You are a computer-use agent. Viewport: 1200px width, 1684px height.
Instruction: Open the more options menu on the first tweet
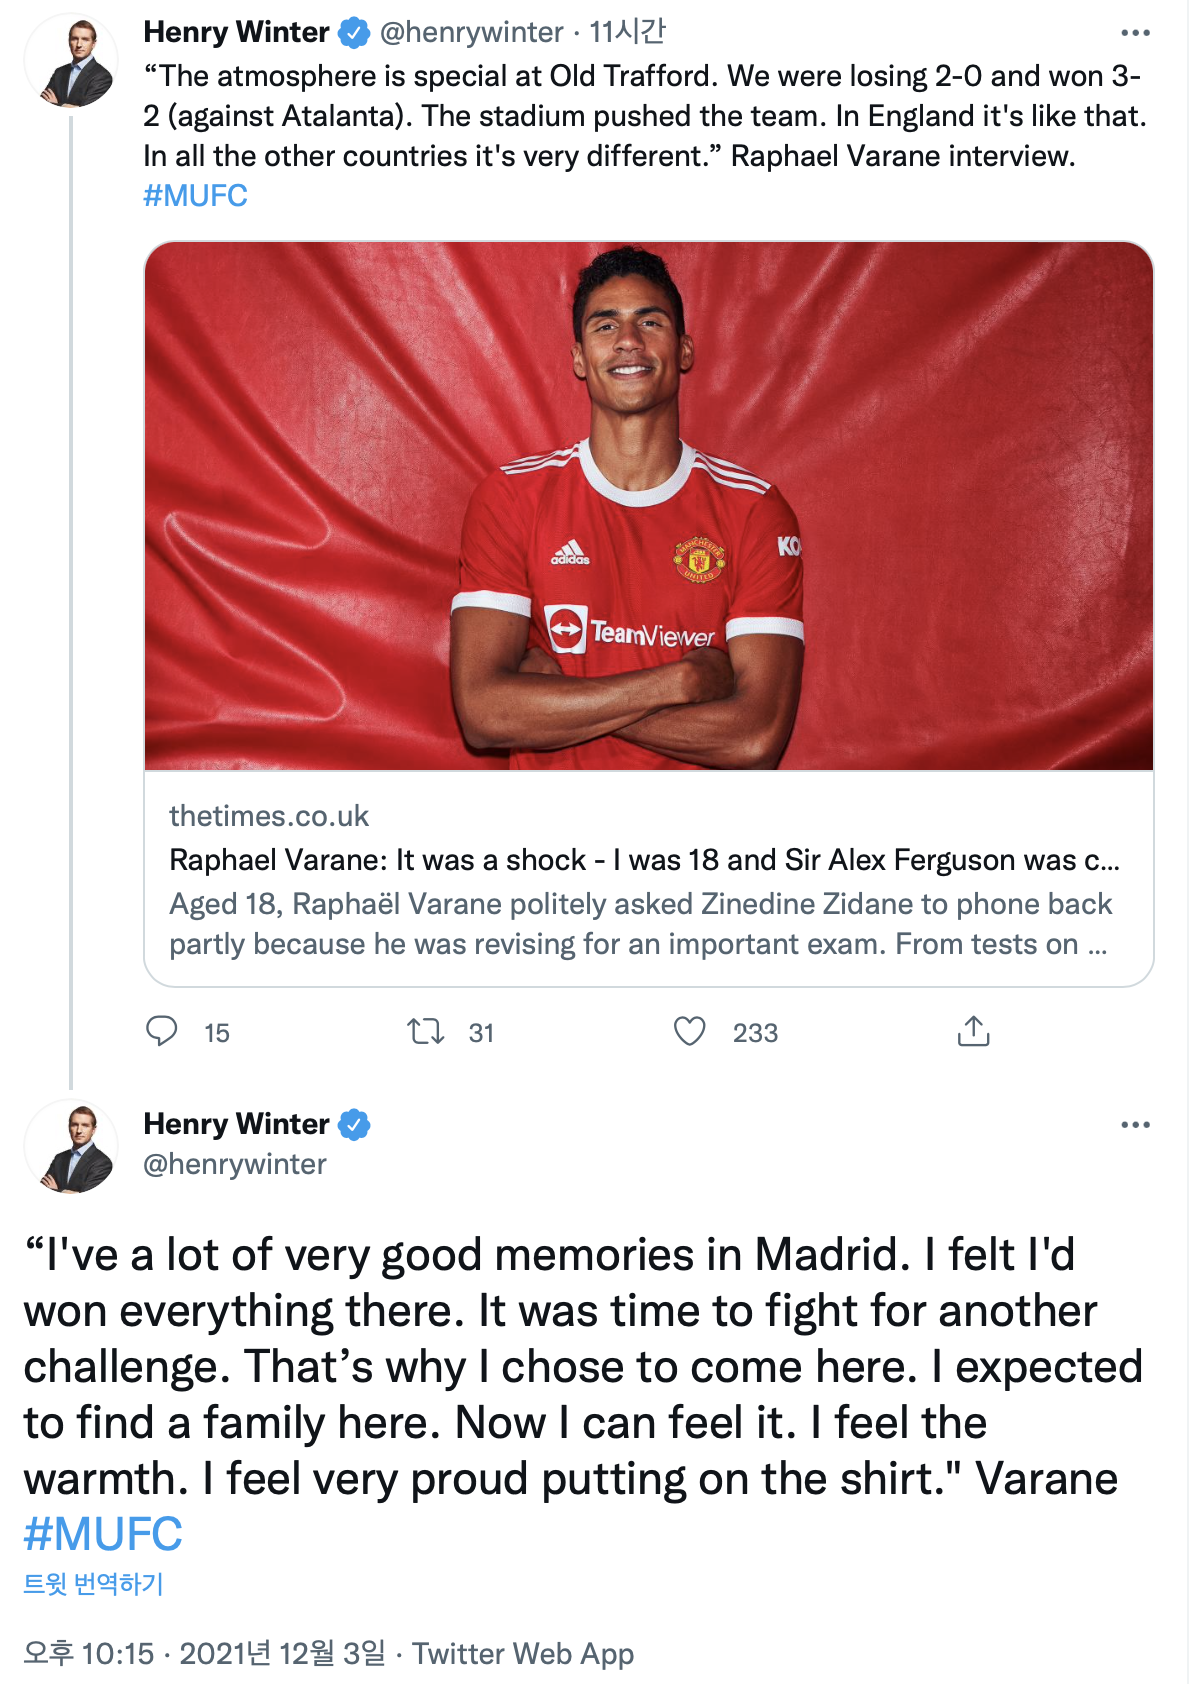(1135, 33)
